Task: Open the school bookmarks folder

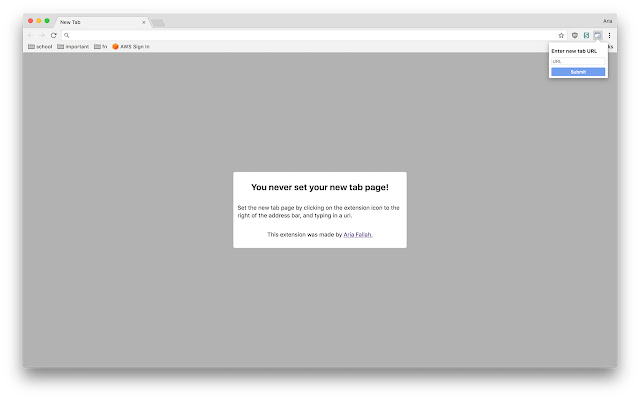Action: tap(40, 47)
